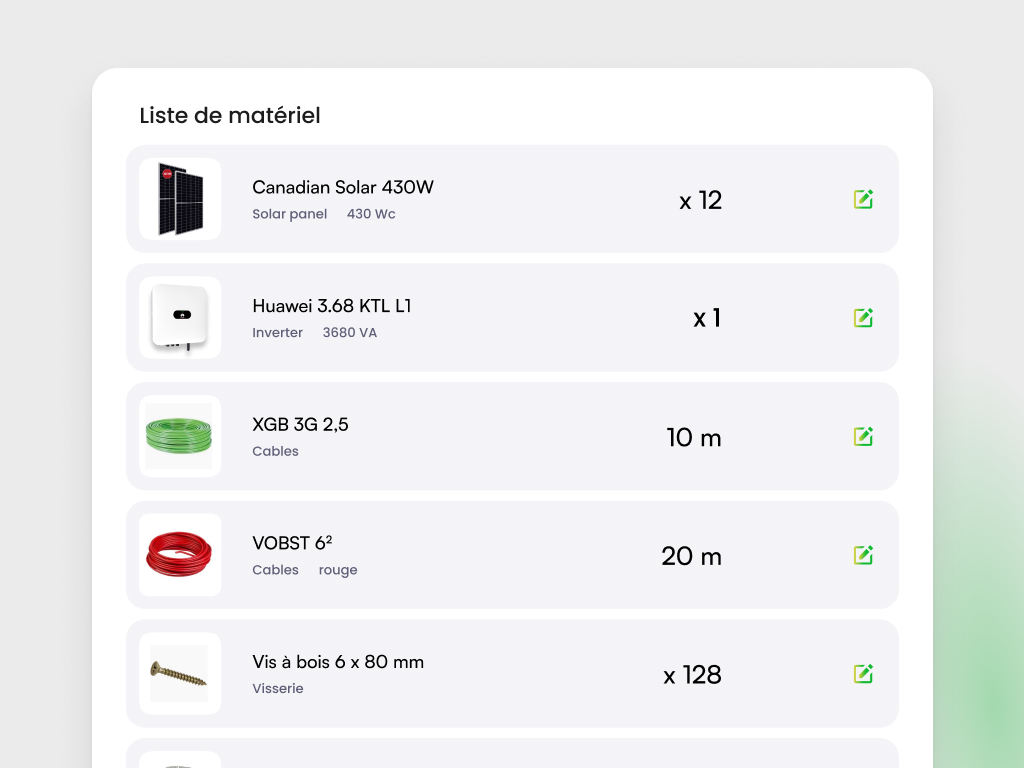Edit the Canadian Solar 430W entry

tap(864, 199)
